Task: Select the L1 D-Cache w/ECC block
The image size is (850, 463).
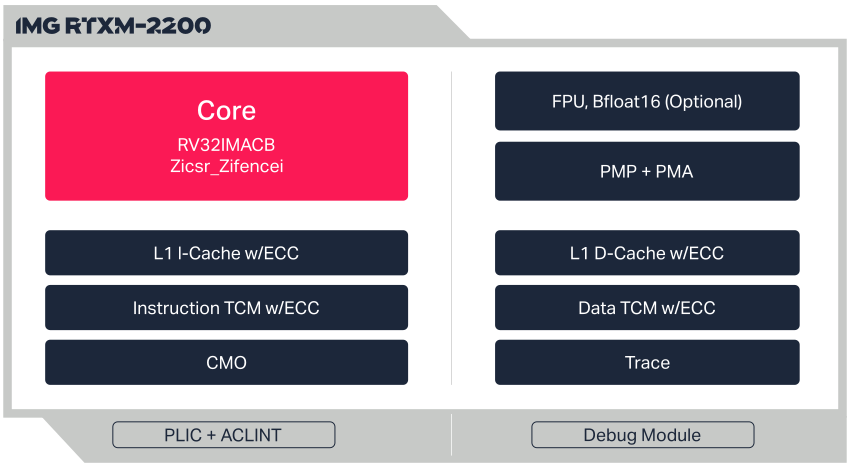Action: 647,253
